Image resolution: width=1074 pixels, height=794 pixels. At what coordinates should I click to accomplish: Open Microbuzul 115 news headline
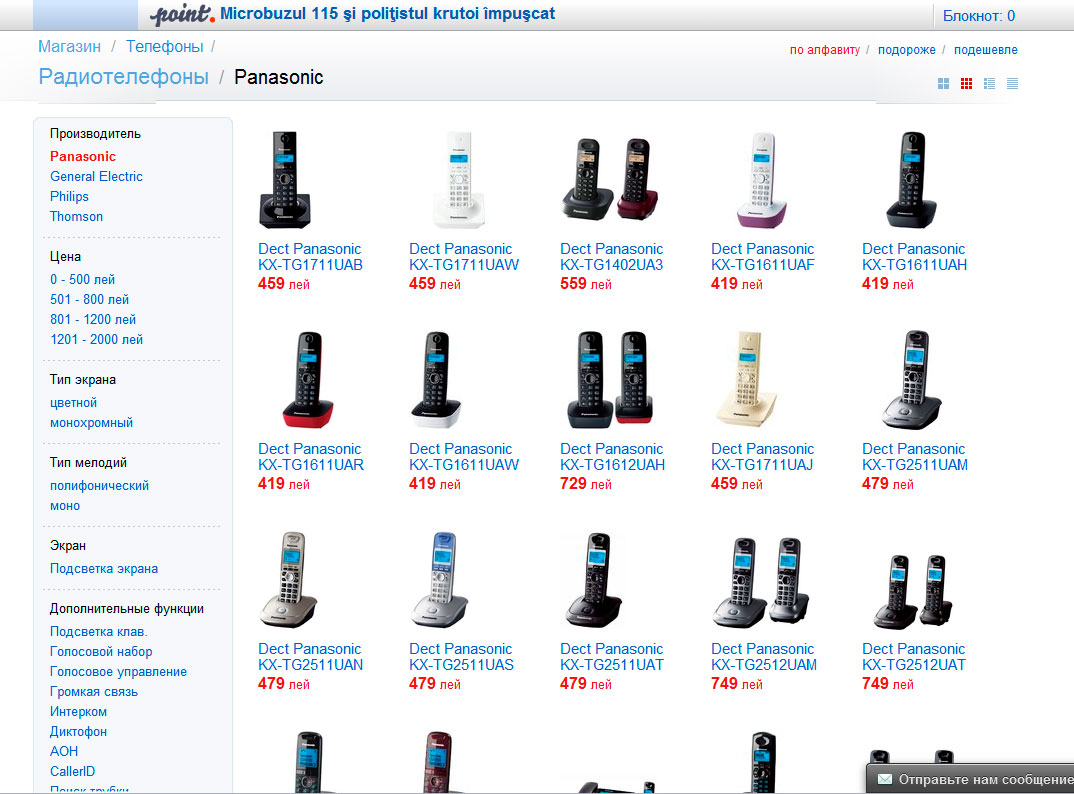click(x=387, y=14)
